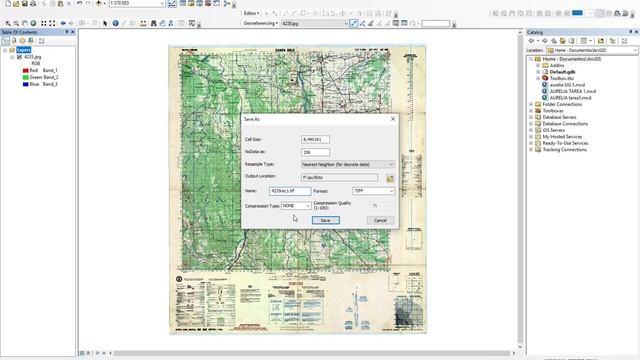
Task: Open the Catalog Location dropdown
Action: coord(635,50)
